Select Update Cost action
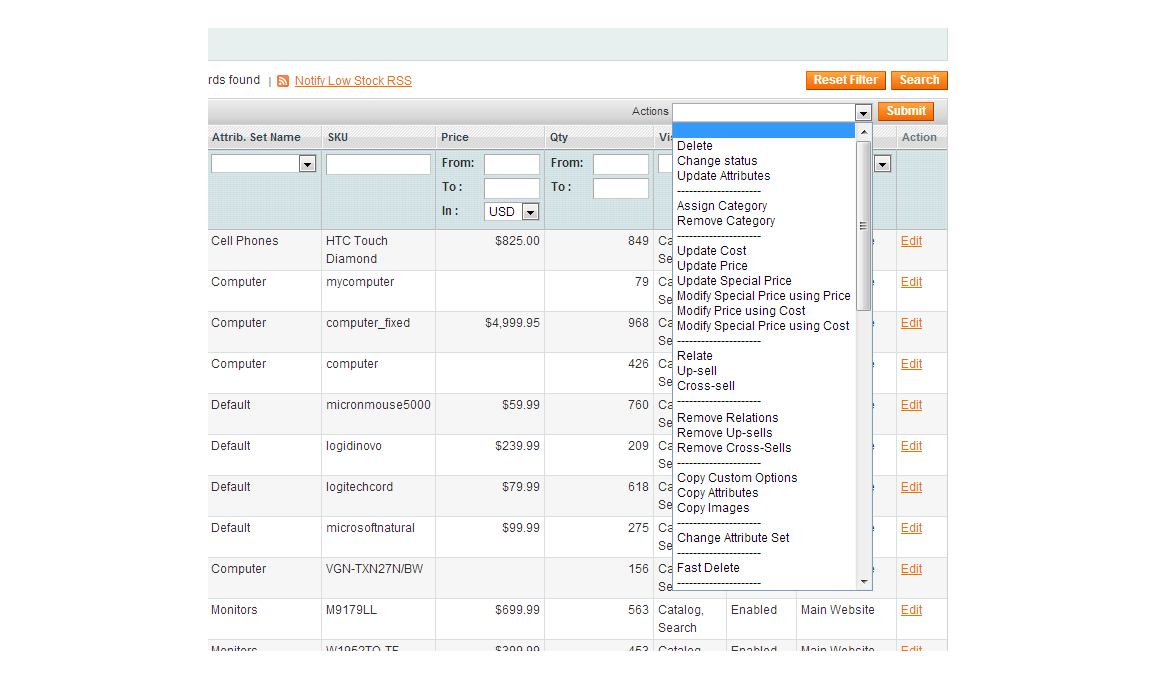1170x680 pixels. pos(712,251)
